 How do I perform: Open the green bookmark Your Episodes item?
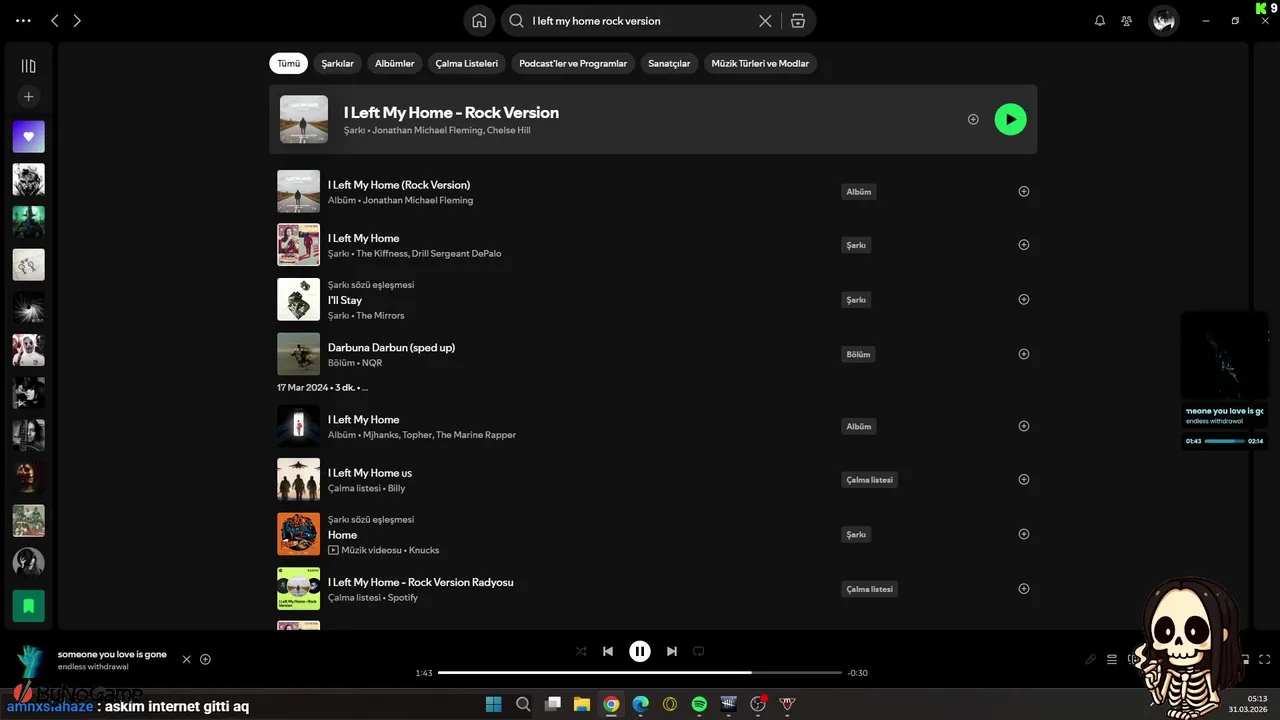[28, 605]
